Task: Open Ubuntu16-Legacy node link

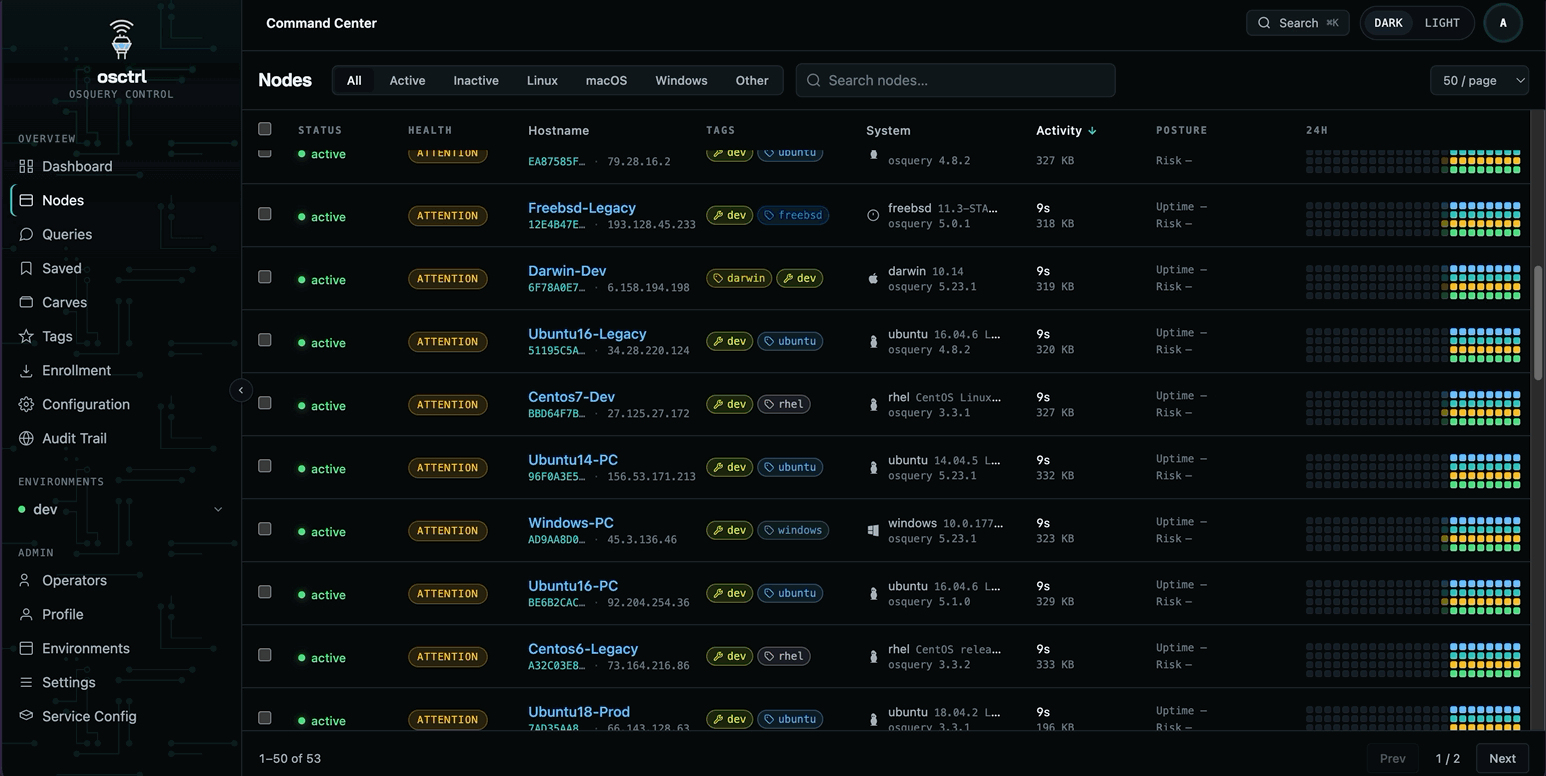Action: (587, 334)
